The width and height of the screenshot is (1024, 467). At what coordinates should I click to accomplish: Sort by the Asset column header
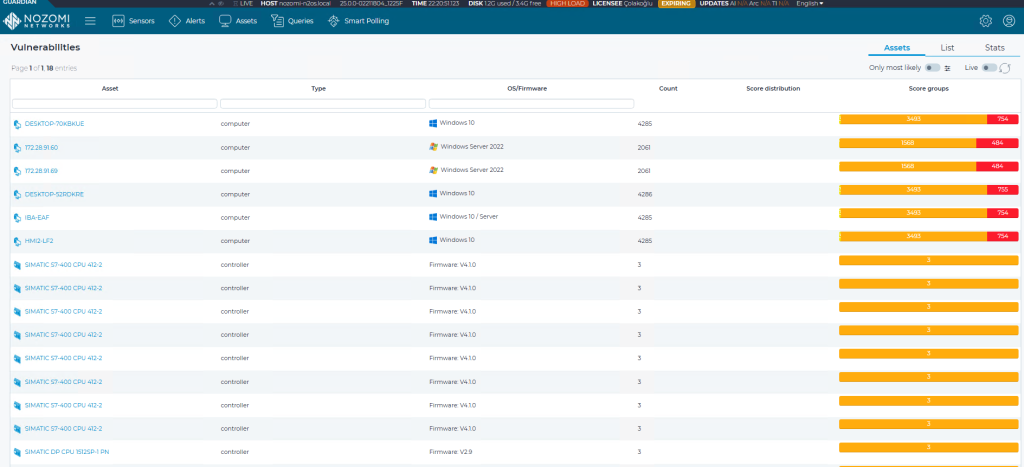click(x=110, y=89)
